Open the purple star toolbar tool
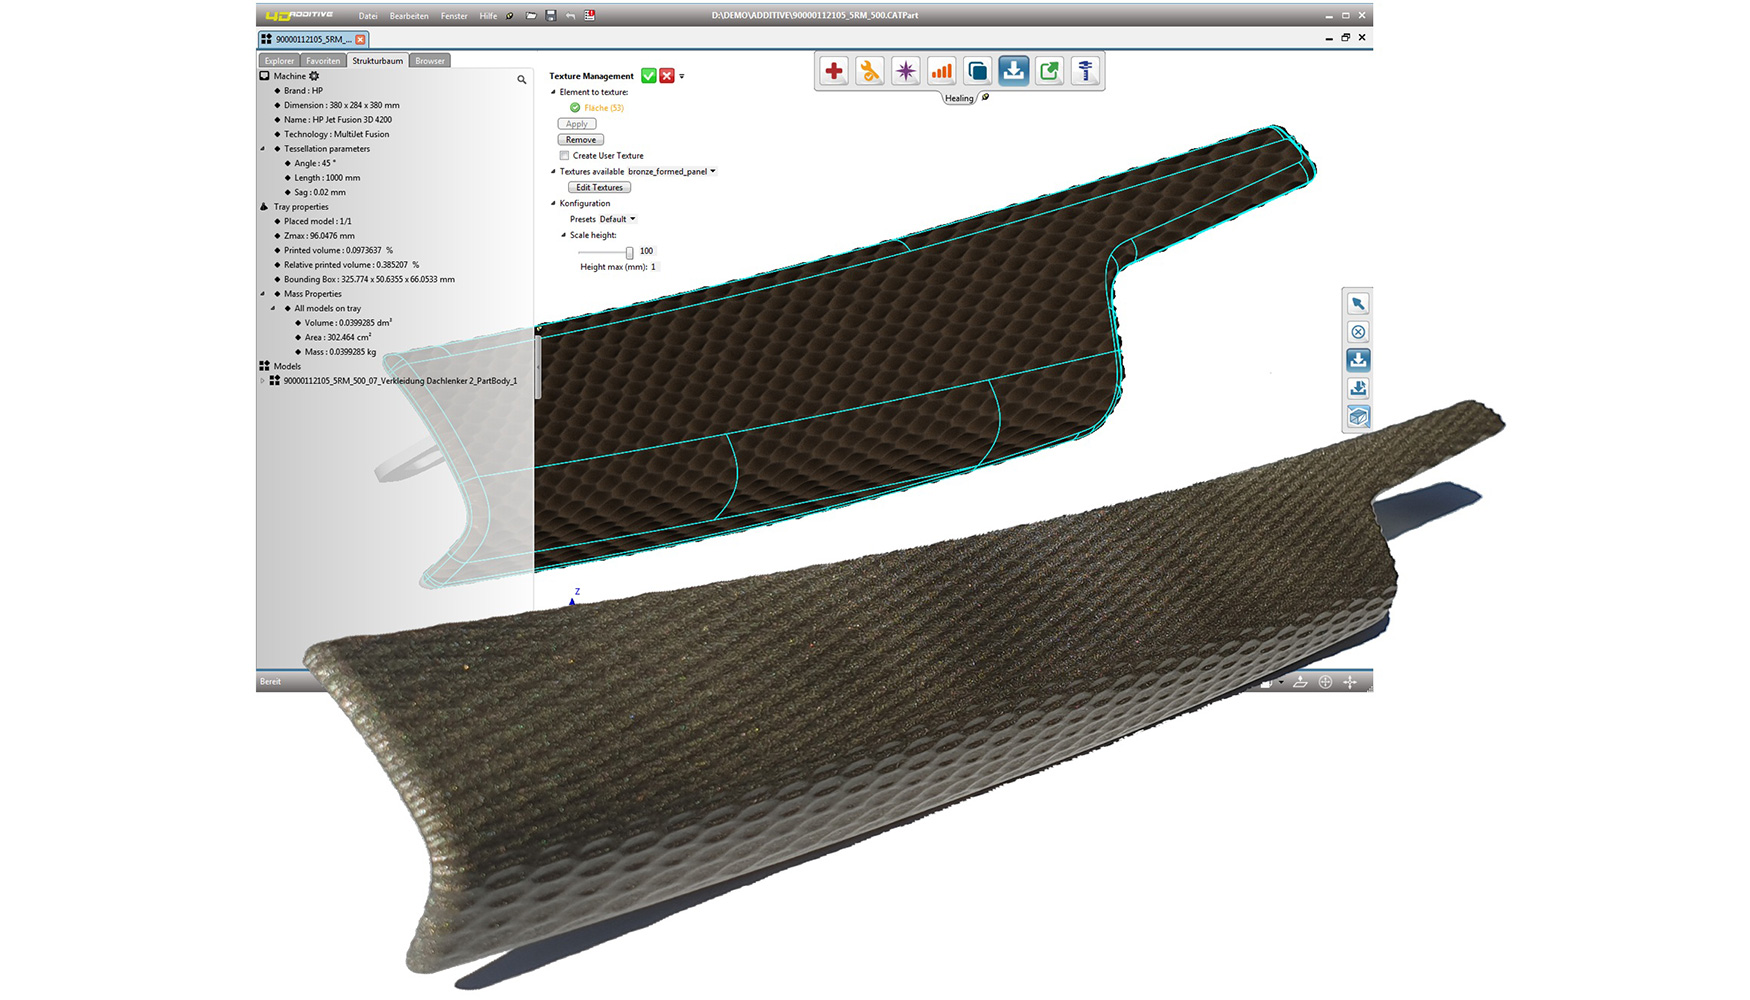The height and width of the screenshot is (1000, 1750). 905,71
